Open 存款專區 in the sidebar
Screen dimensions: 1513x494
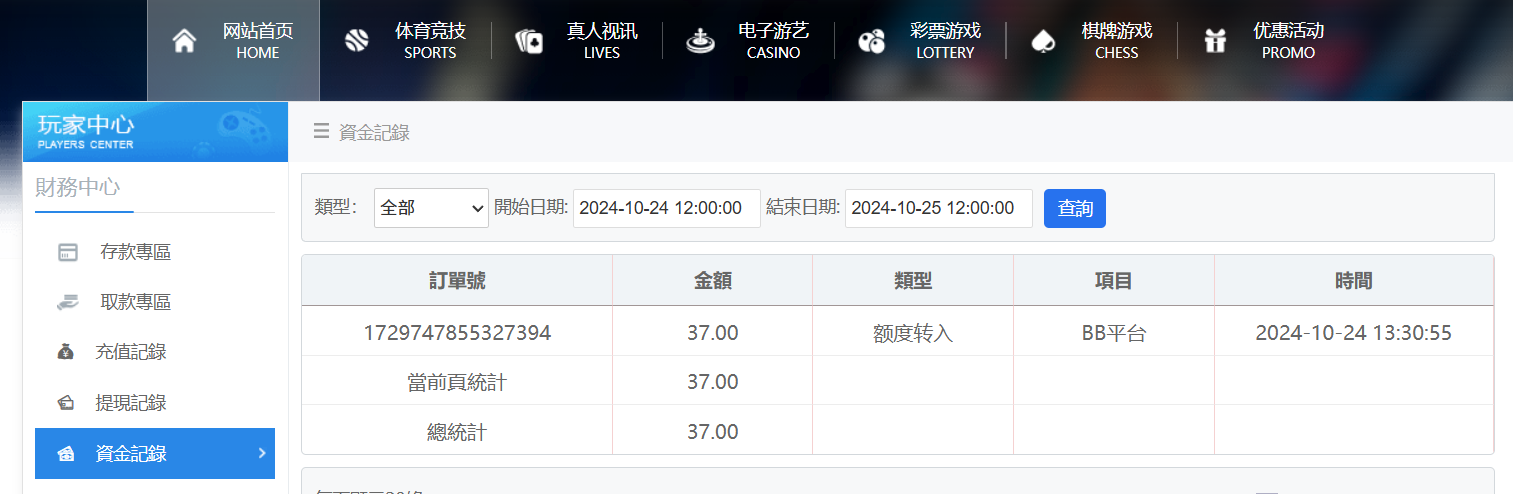click(135, 252)
